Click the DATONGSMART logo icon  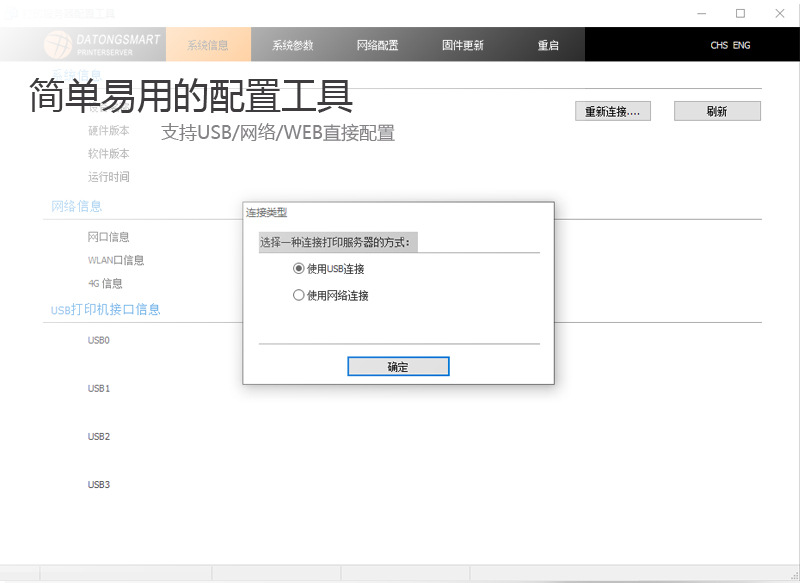[60, 45]
